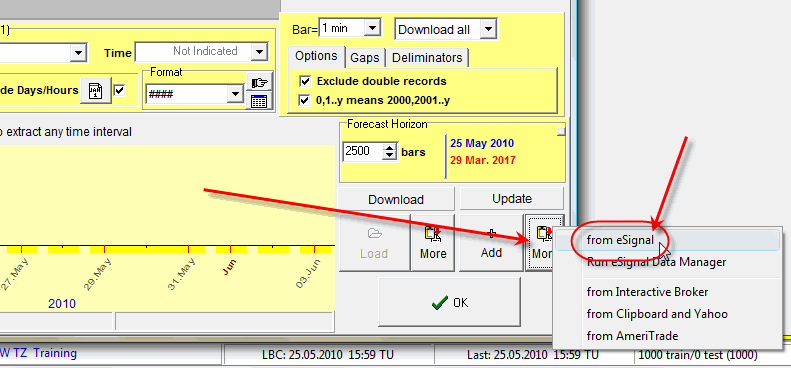Confirm with the OK button

[x=449, y=302]
